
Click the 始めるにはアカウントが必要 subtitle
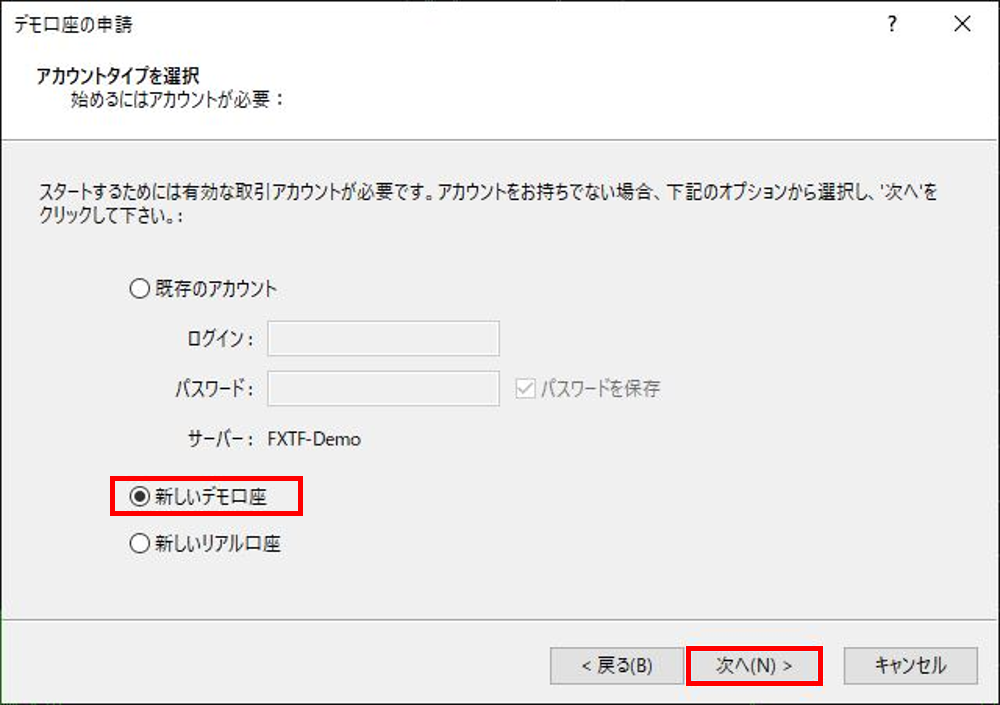tap(177, 100)
